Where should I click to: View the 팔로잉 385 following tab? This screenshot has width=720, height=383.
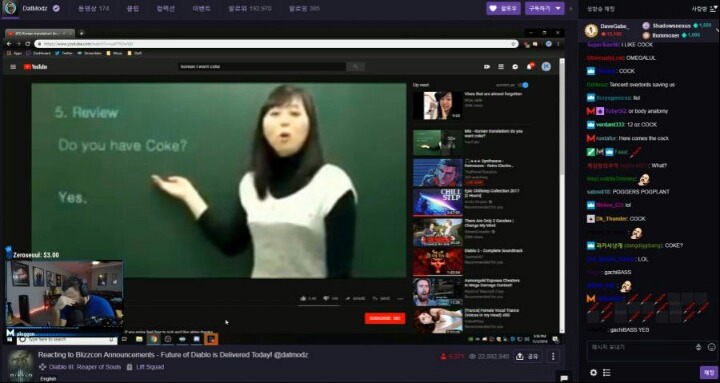point(304,8)
